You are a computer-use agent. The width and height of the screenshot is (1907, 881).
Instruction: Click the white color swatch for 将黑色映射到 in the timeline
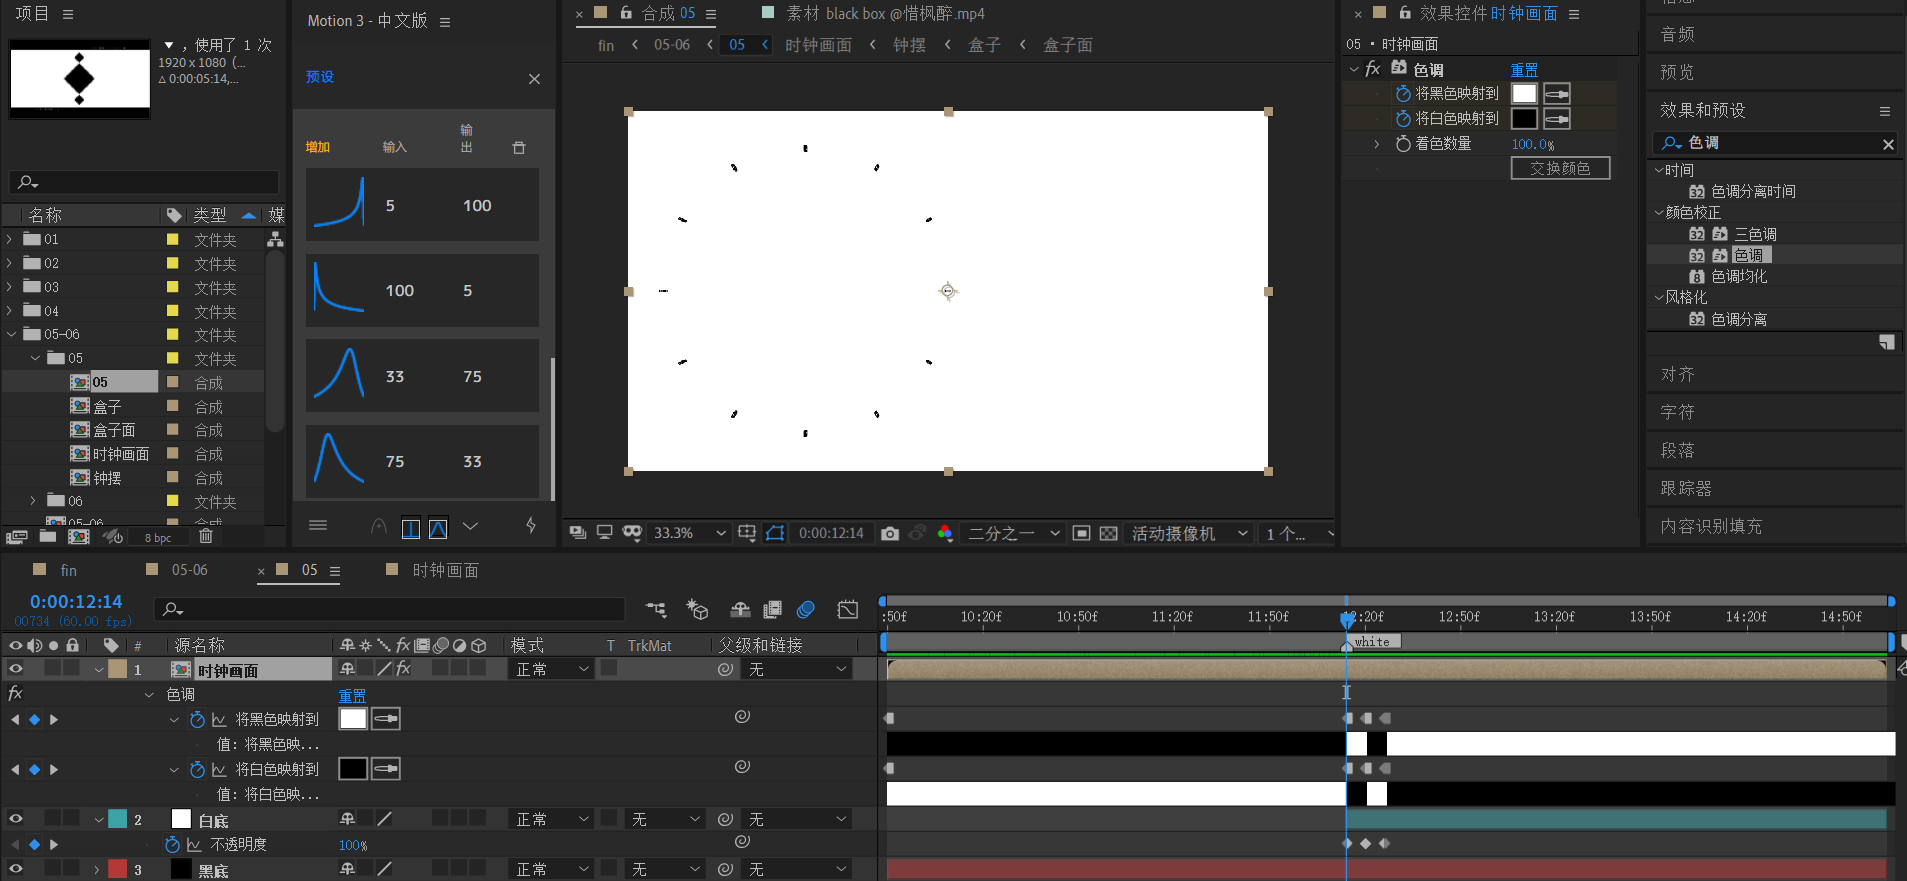[353, 719]
